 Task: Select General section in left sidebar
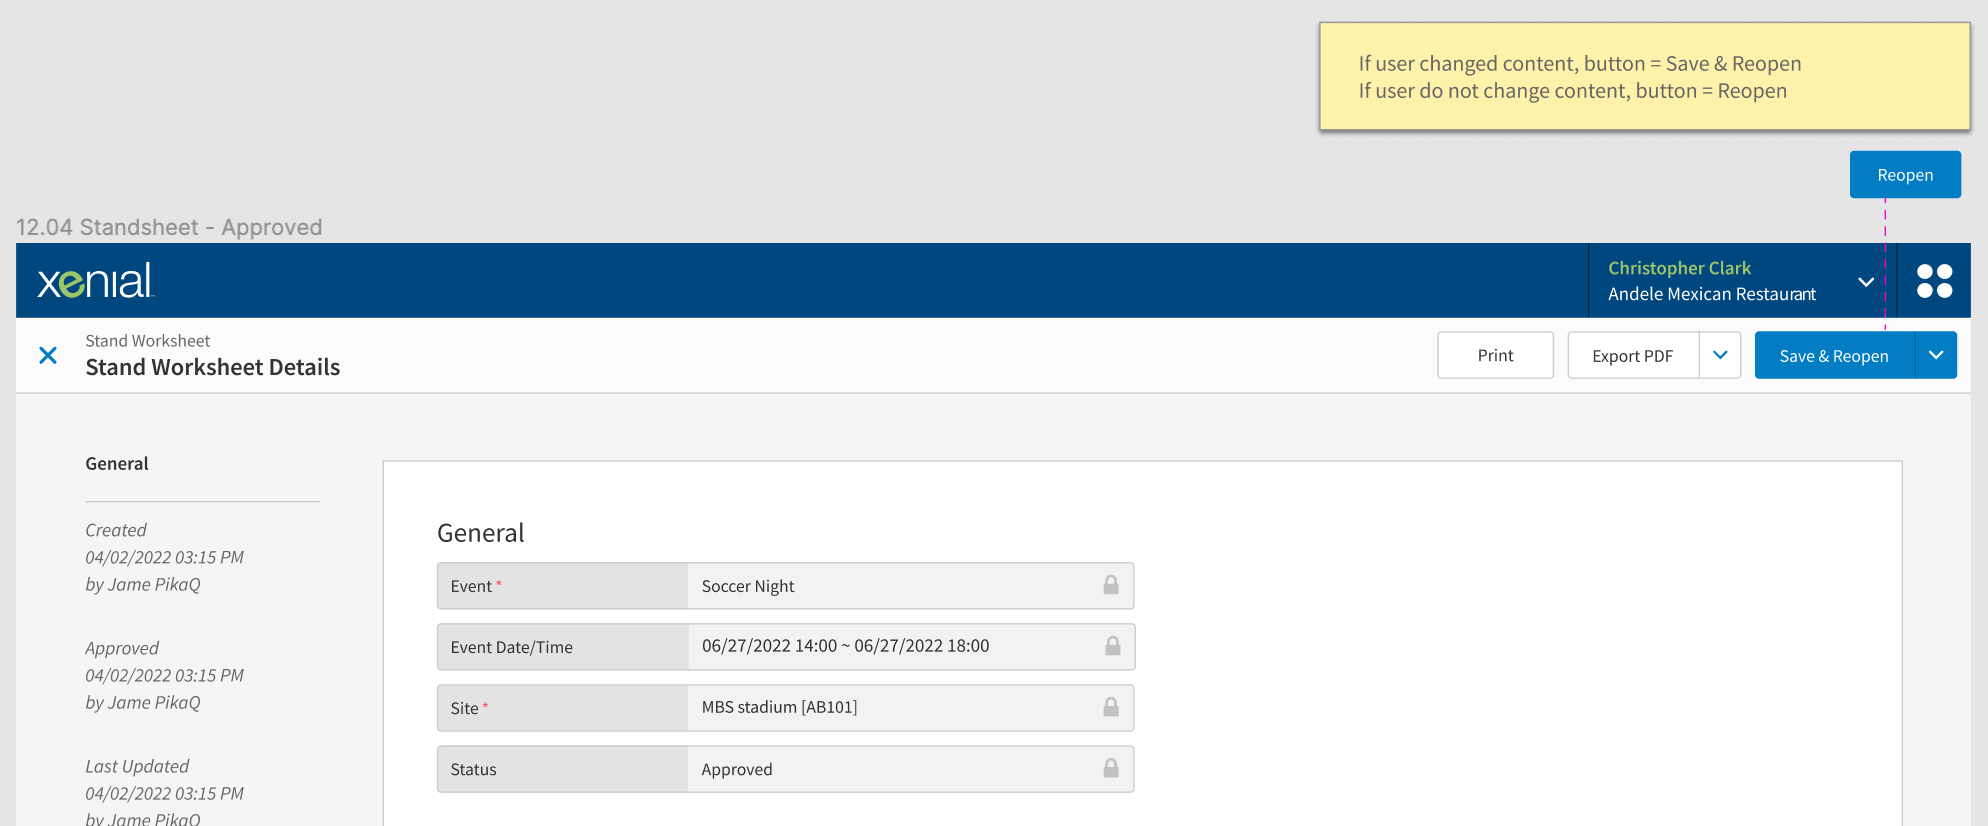pyautogui.click(x=117, y=464)
